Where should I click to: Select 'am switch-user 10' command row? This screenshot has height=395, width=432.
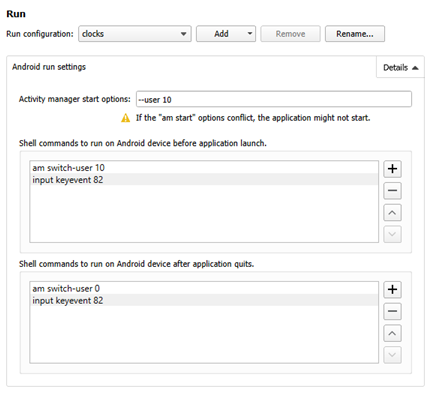click(x=204, y=168)
